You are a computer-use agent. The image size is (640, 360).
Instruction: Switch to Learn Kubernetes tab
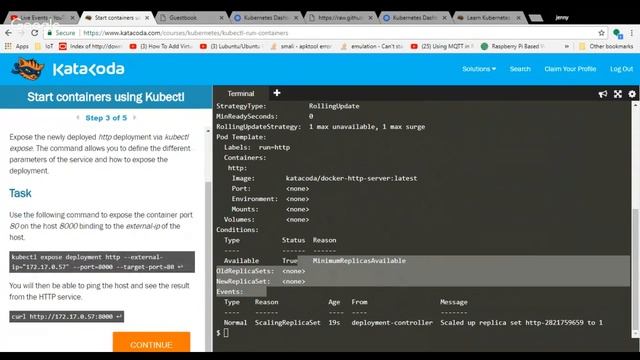point(488,18)
